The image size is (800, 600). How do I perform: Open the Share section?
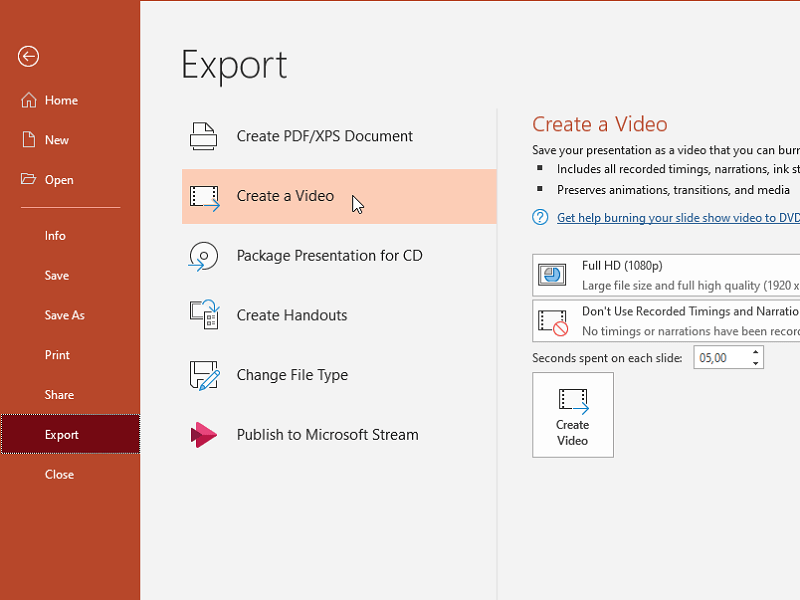[x=58, y=395]
